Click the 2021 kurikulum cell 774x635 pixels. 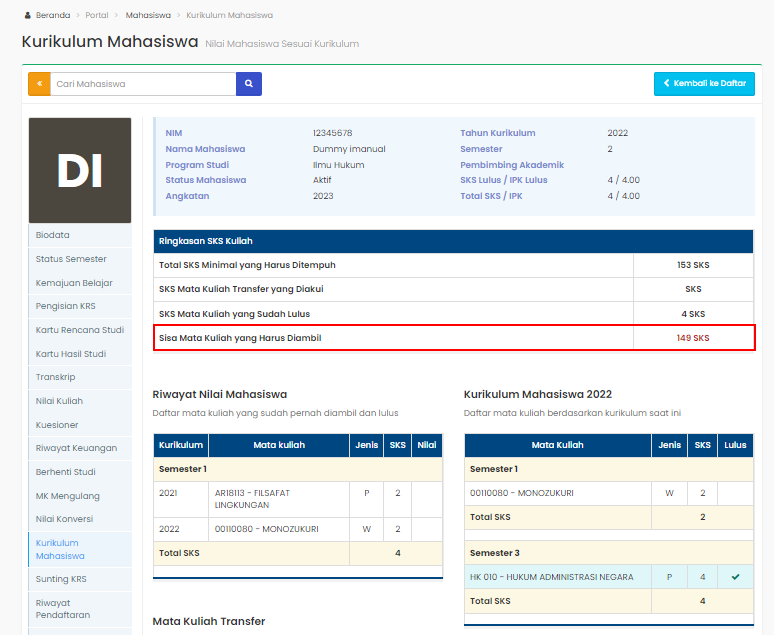click(x=181, y=499)
